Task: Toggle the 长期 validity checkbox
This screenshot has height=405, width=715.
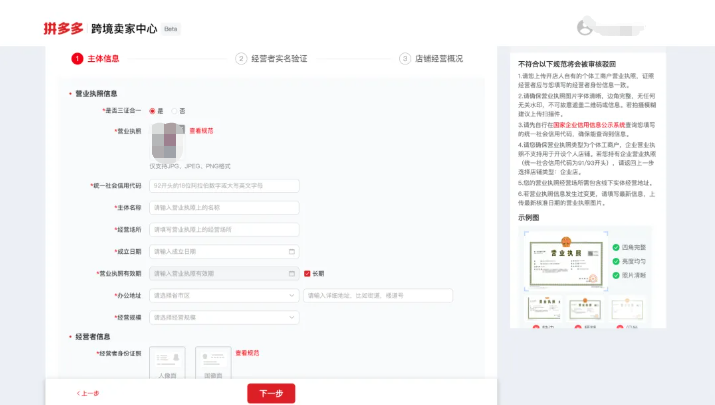Action: [x=307, y=273]
